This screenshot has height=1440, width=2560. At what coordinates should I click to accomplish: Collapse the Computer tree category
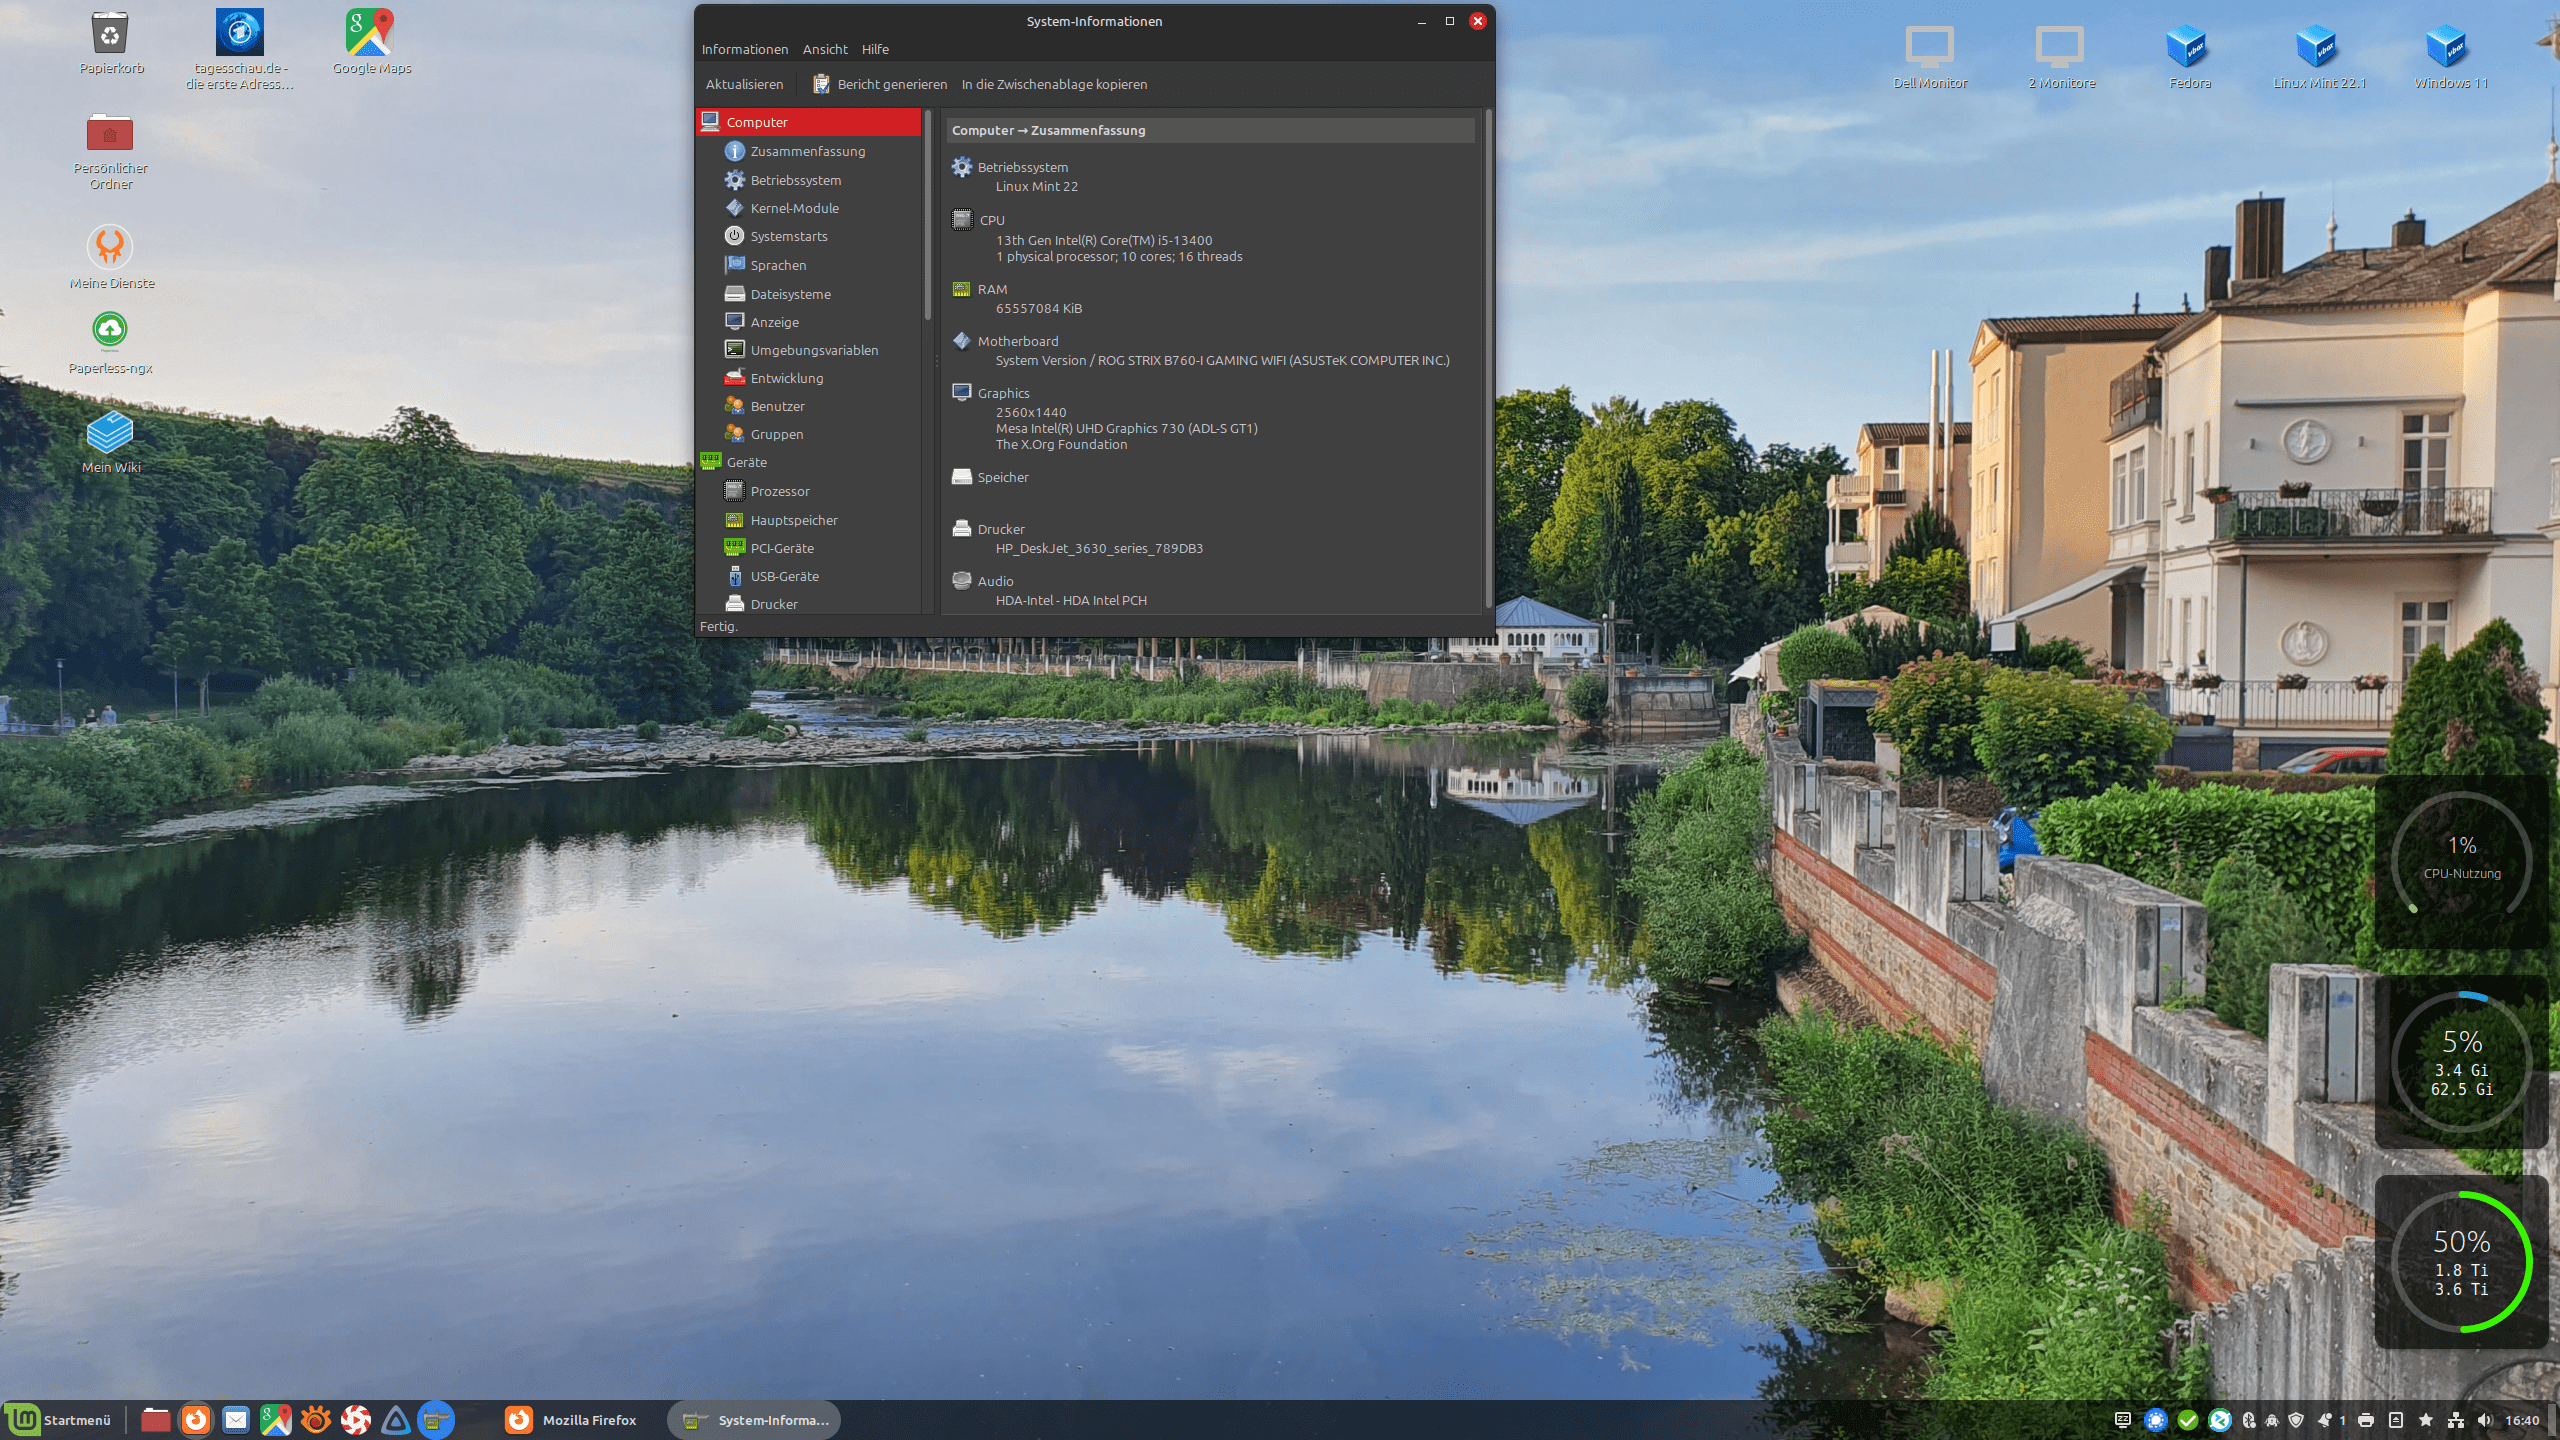click(756, 122)
